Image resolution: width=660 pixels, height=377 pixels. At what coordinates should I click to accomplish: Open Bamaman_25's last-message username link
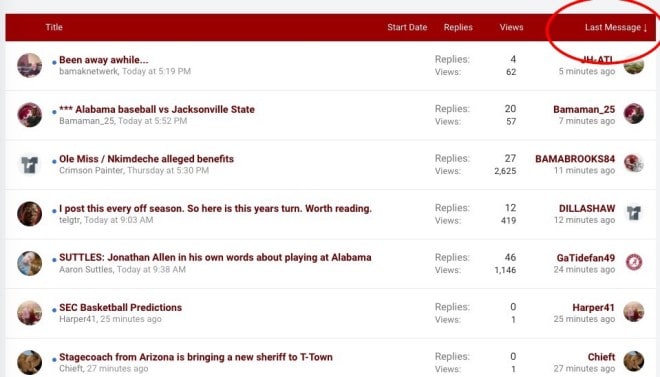tap(584, 109)
